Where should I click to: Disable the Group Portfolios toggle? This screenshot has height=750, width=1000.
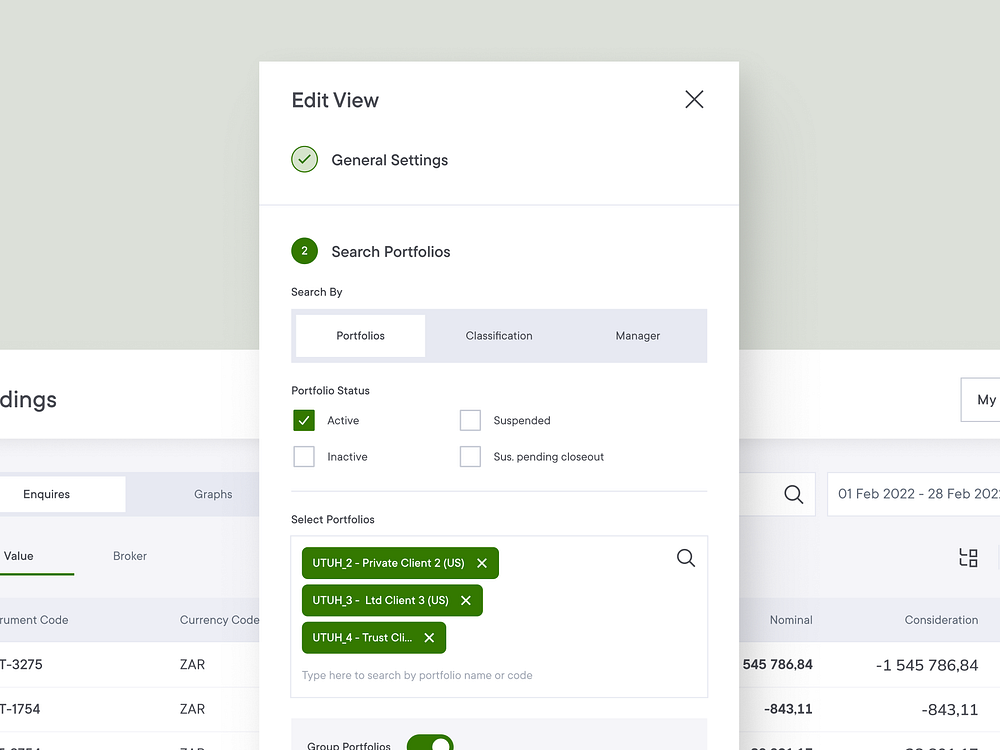tap(430, 743)
